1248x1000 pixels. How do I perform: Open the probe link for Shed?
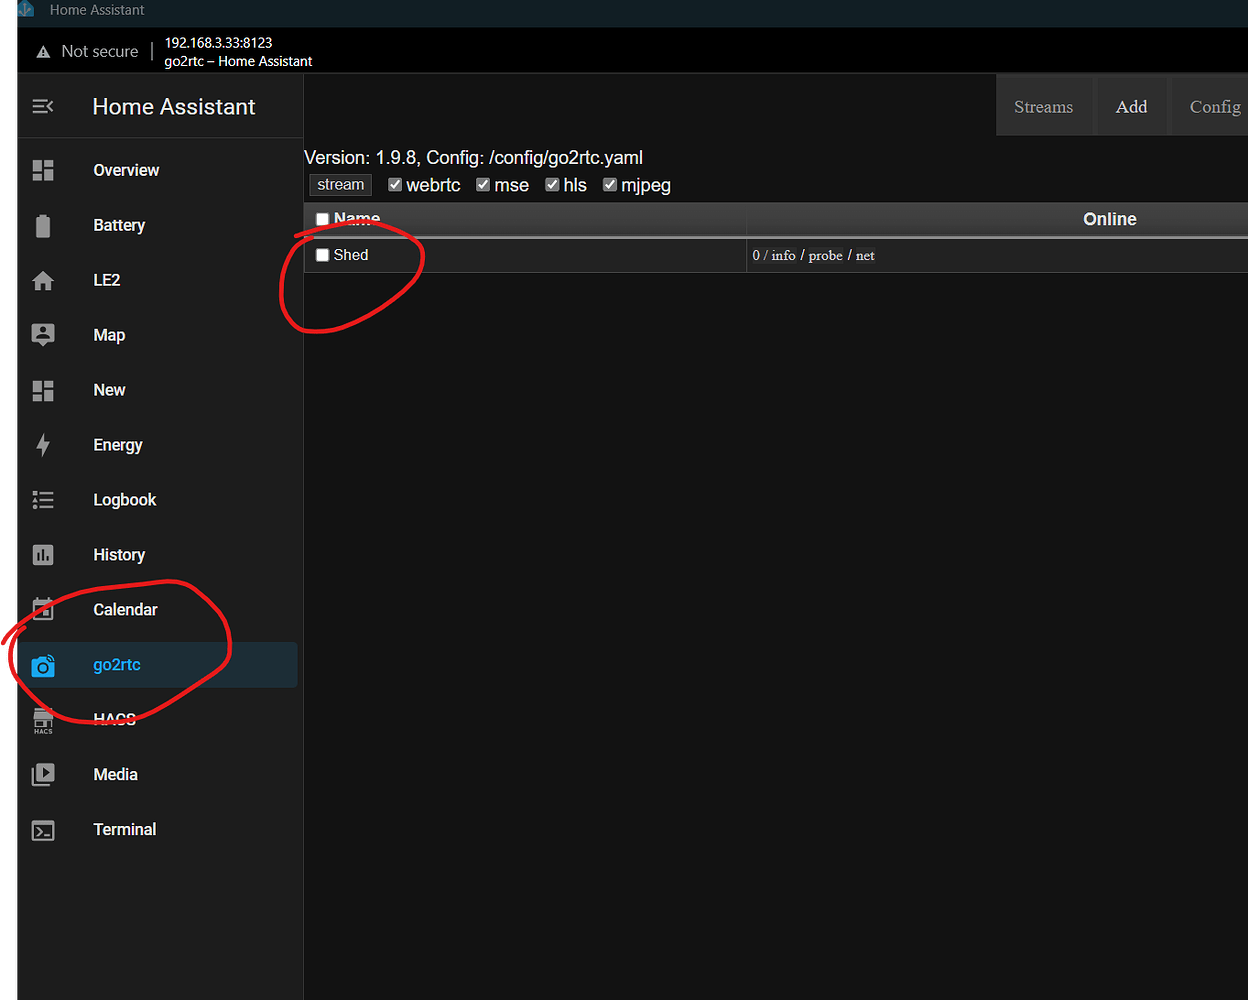(x=825, y=255)
